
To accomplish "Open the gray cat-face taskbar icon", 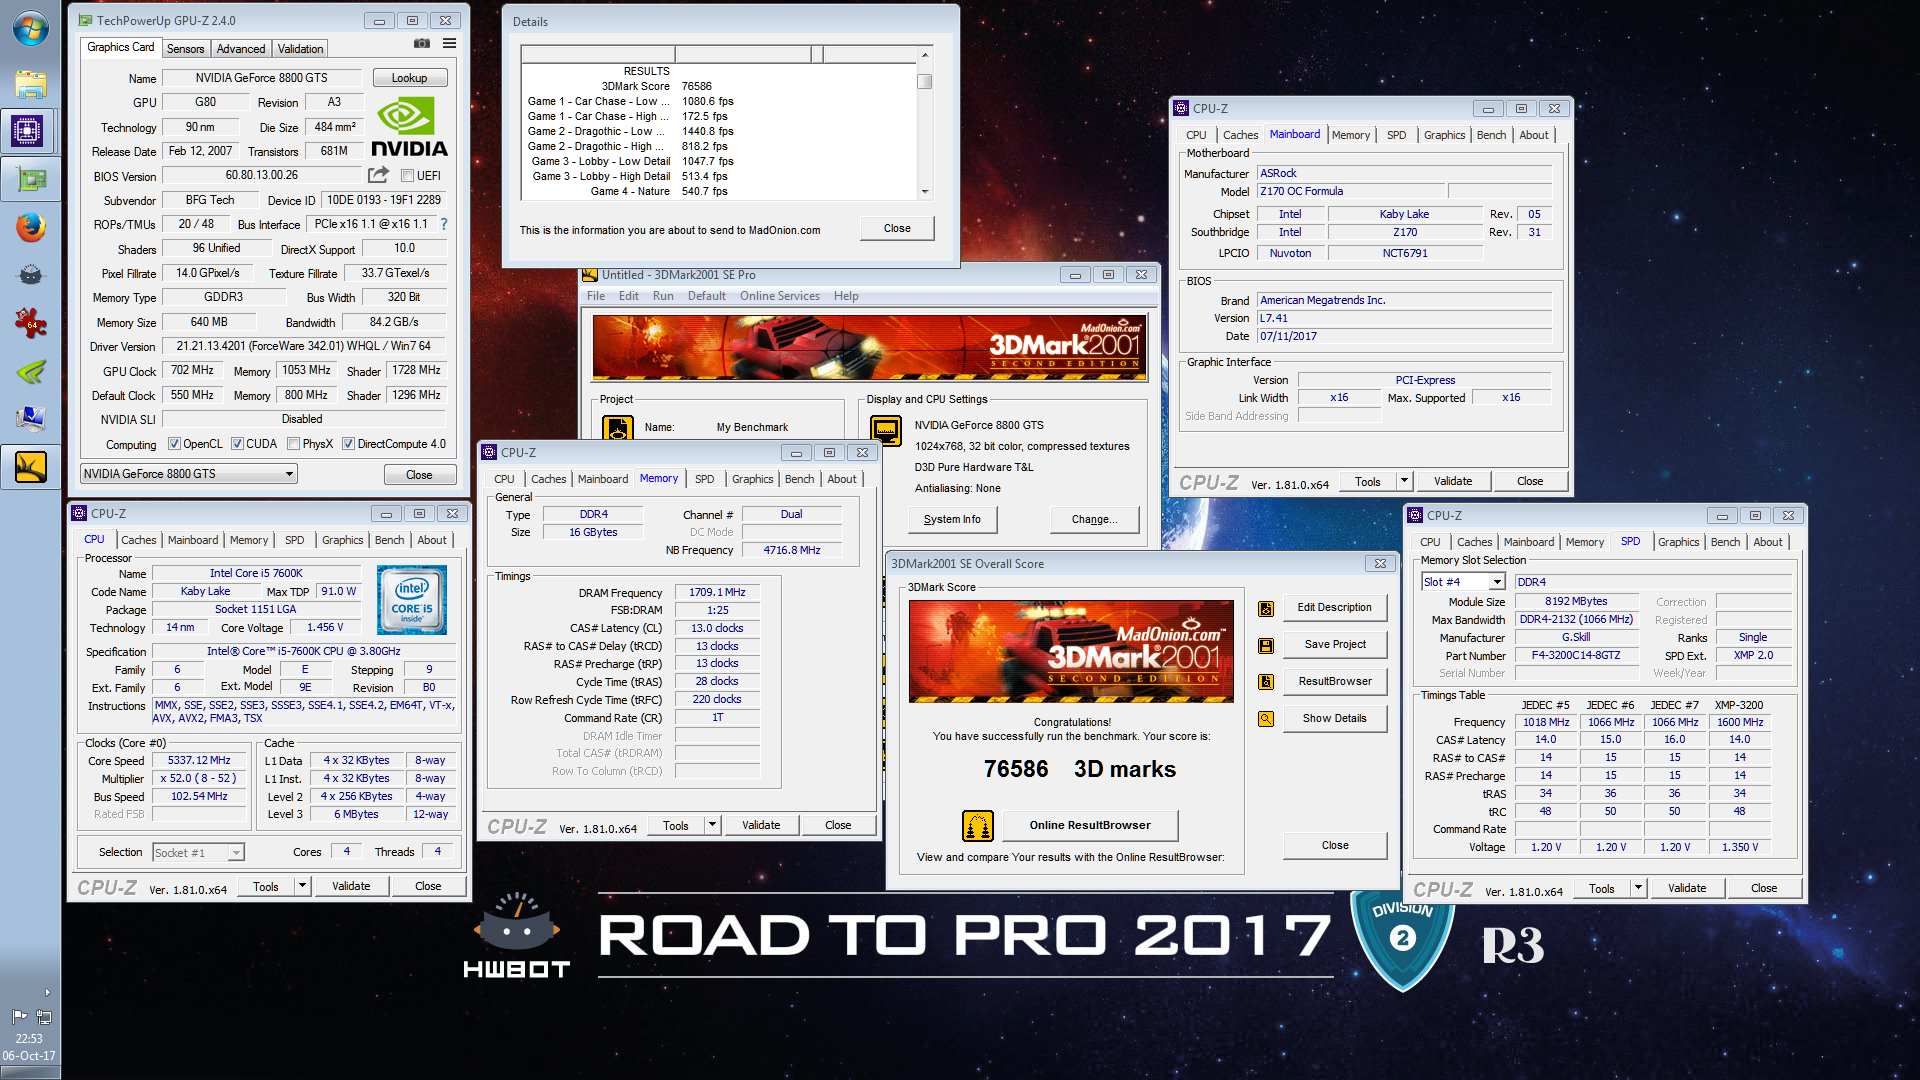I will 30,275.
